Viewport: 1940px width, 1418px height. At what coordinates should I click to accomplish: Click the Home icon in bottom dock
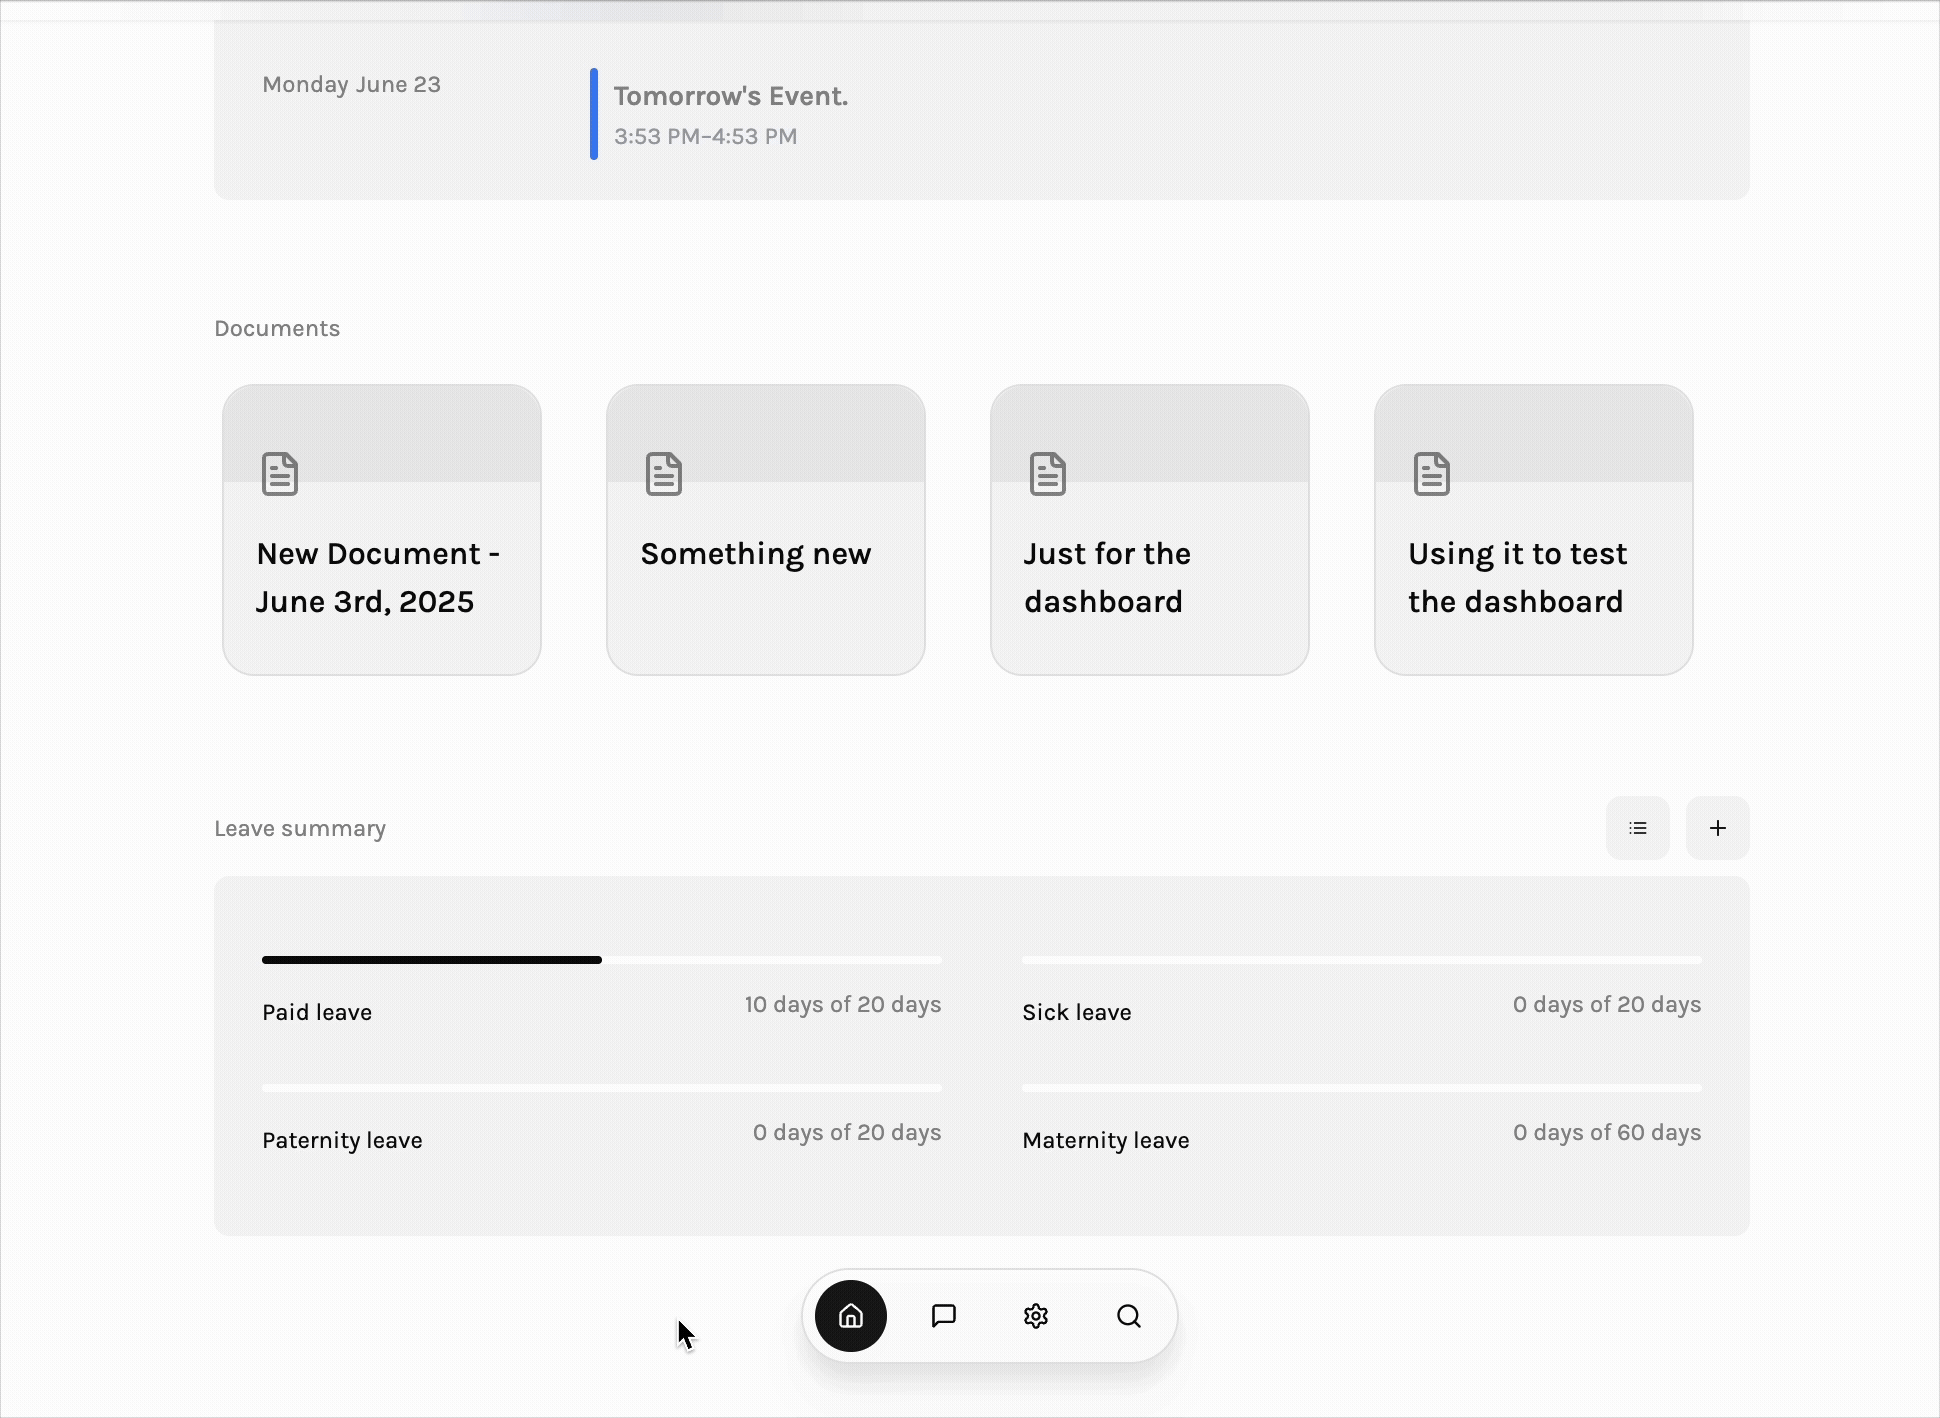(850, 1316)
